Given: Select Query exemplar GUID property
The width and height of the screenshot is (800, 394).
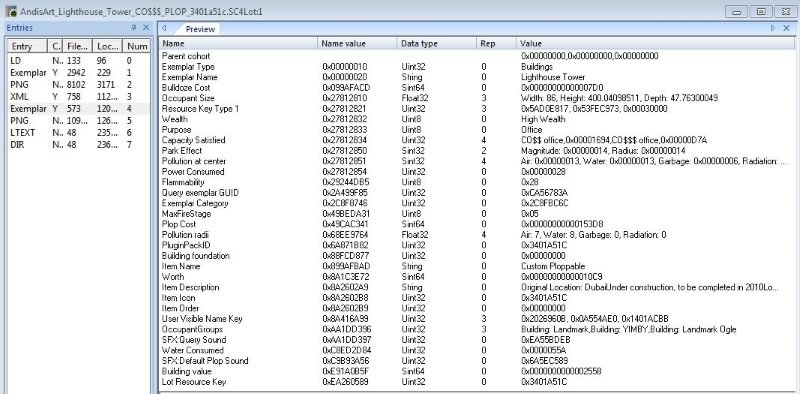Looking at the screenshot, I should (x=477, y=192).
